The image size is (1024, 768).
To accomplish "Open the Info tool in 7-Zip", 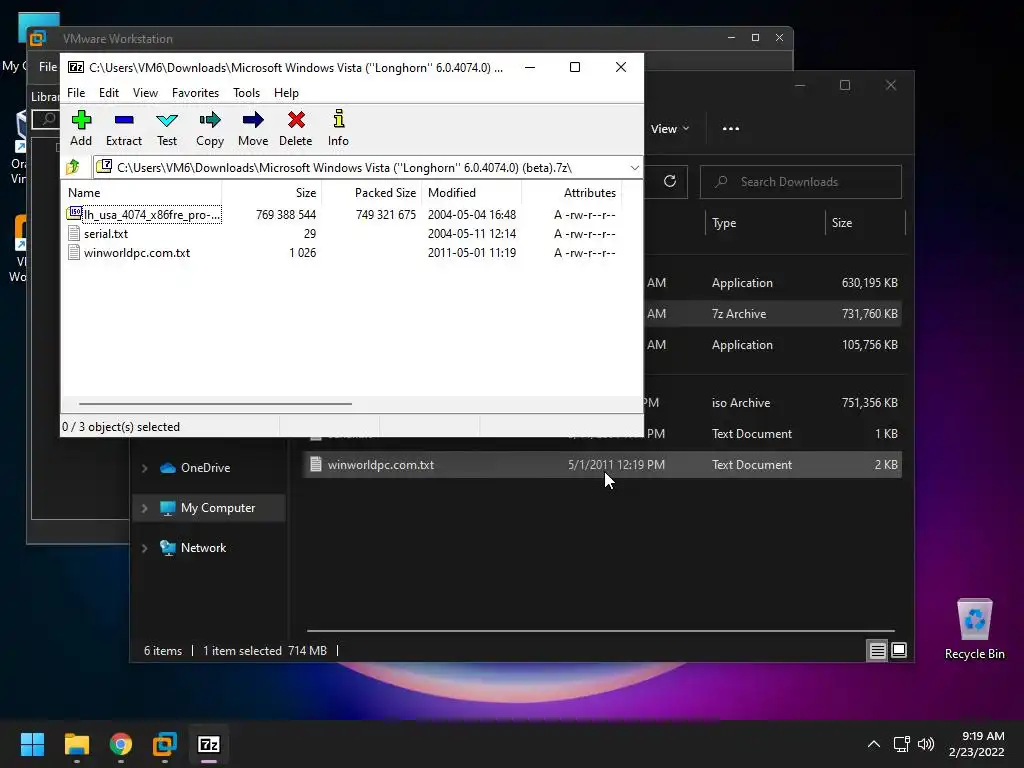I will pyautogui.click(x=338, y=128).
